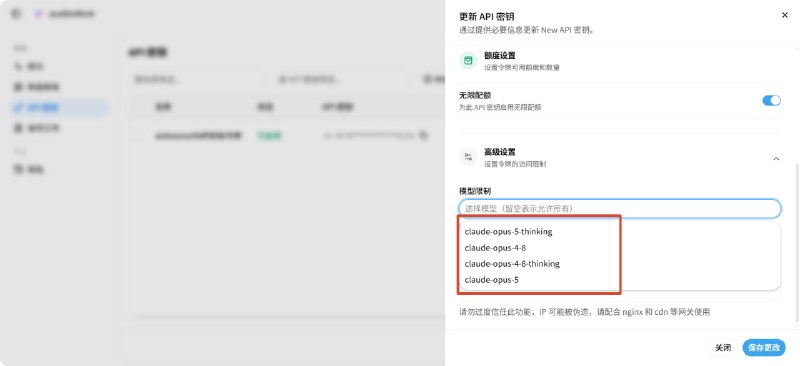Click the IP 可能被伪造 warning text
This screenshot has width=800, height=366.
click(x=584, y=312)
